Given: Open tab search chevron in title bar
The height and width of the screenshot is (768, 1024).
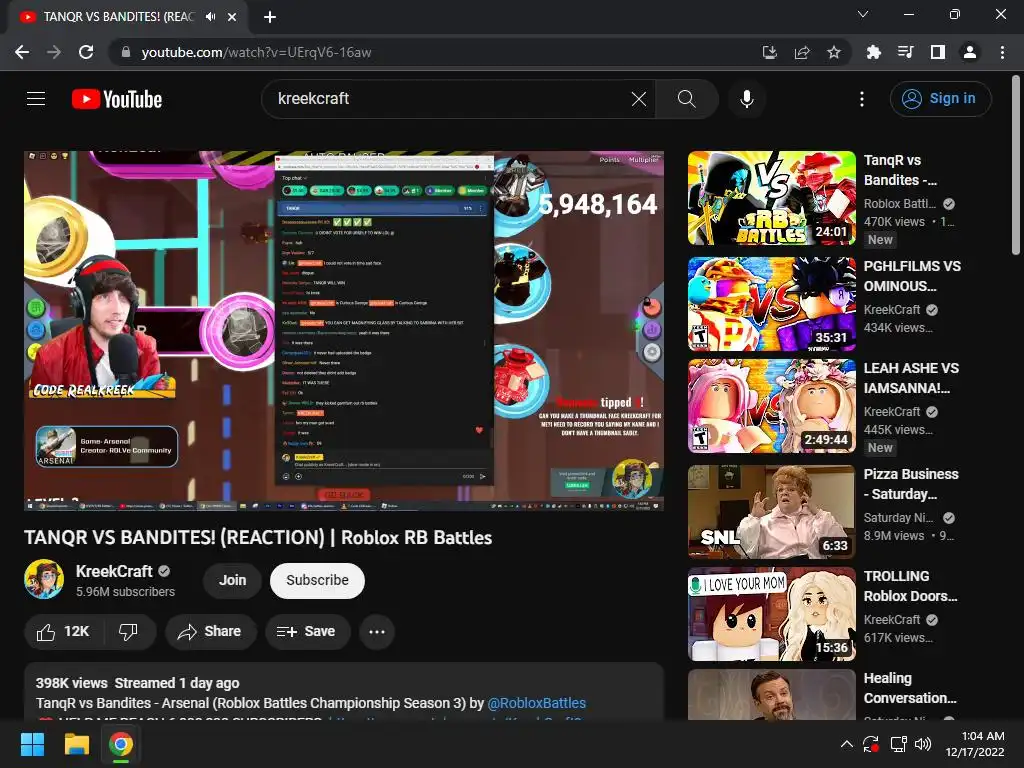Looking at the screenshot, I should (x=863, y=14).
